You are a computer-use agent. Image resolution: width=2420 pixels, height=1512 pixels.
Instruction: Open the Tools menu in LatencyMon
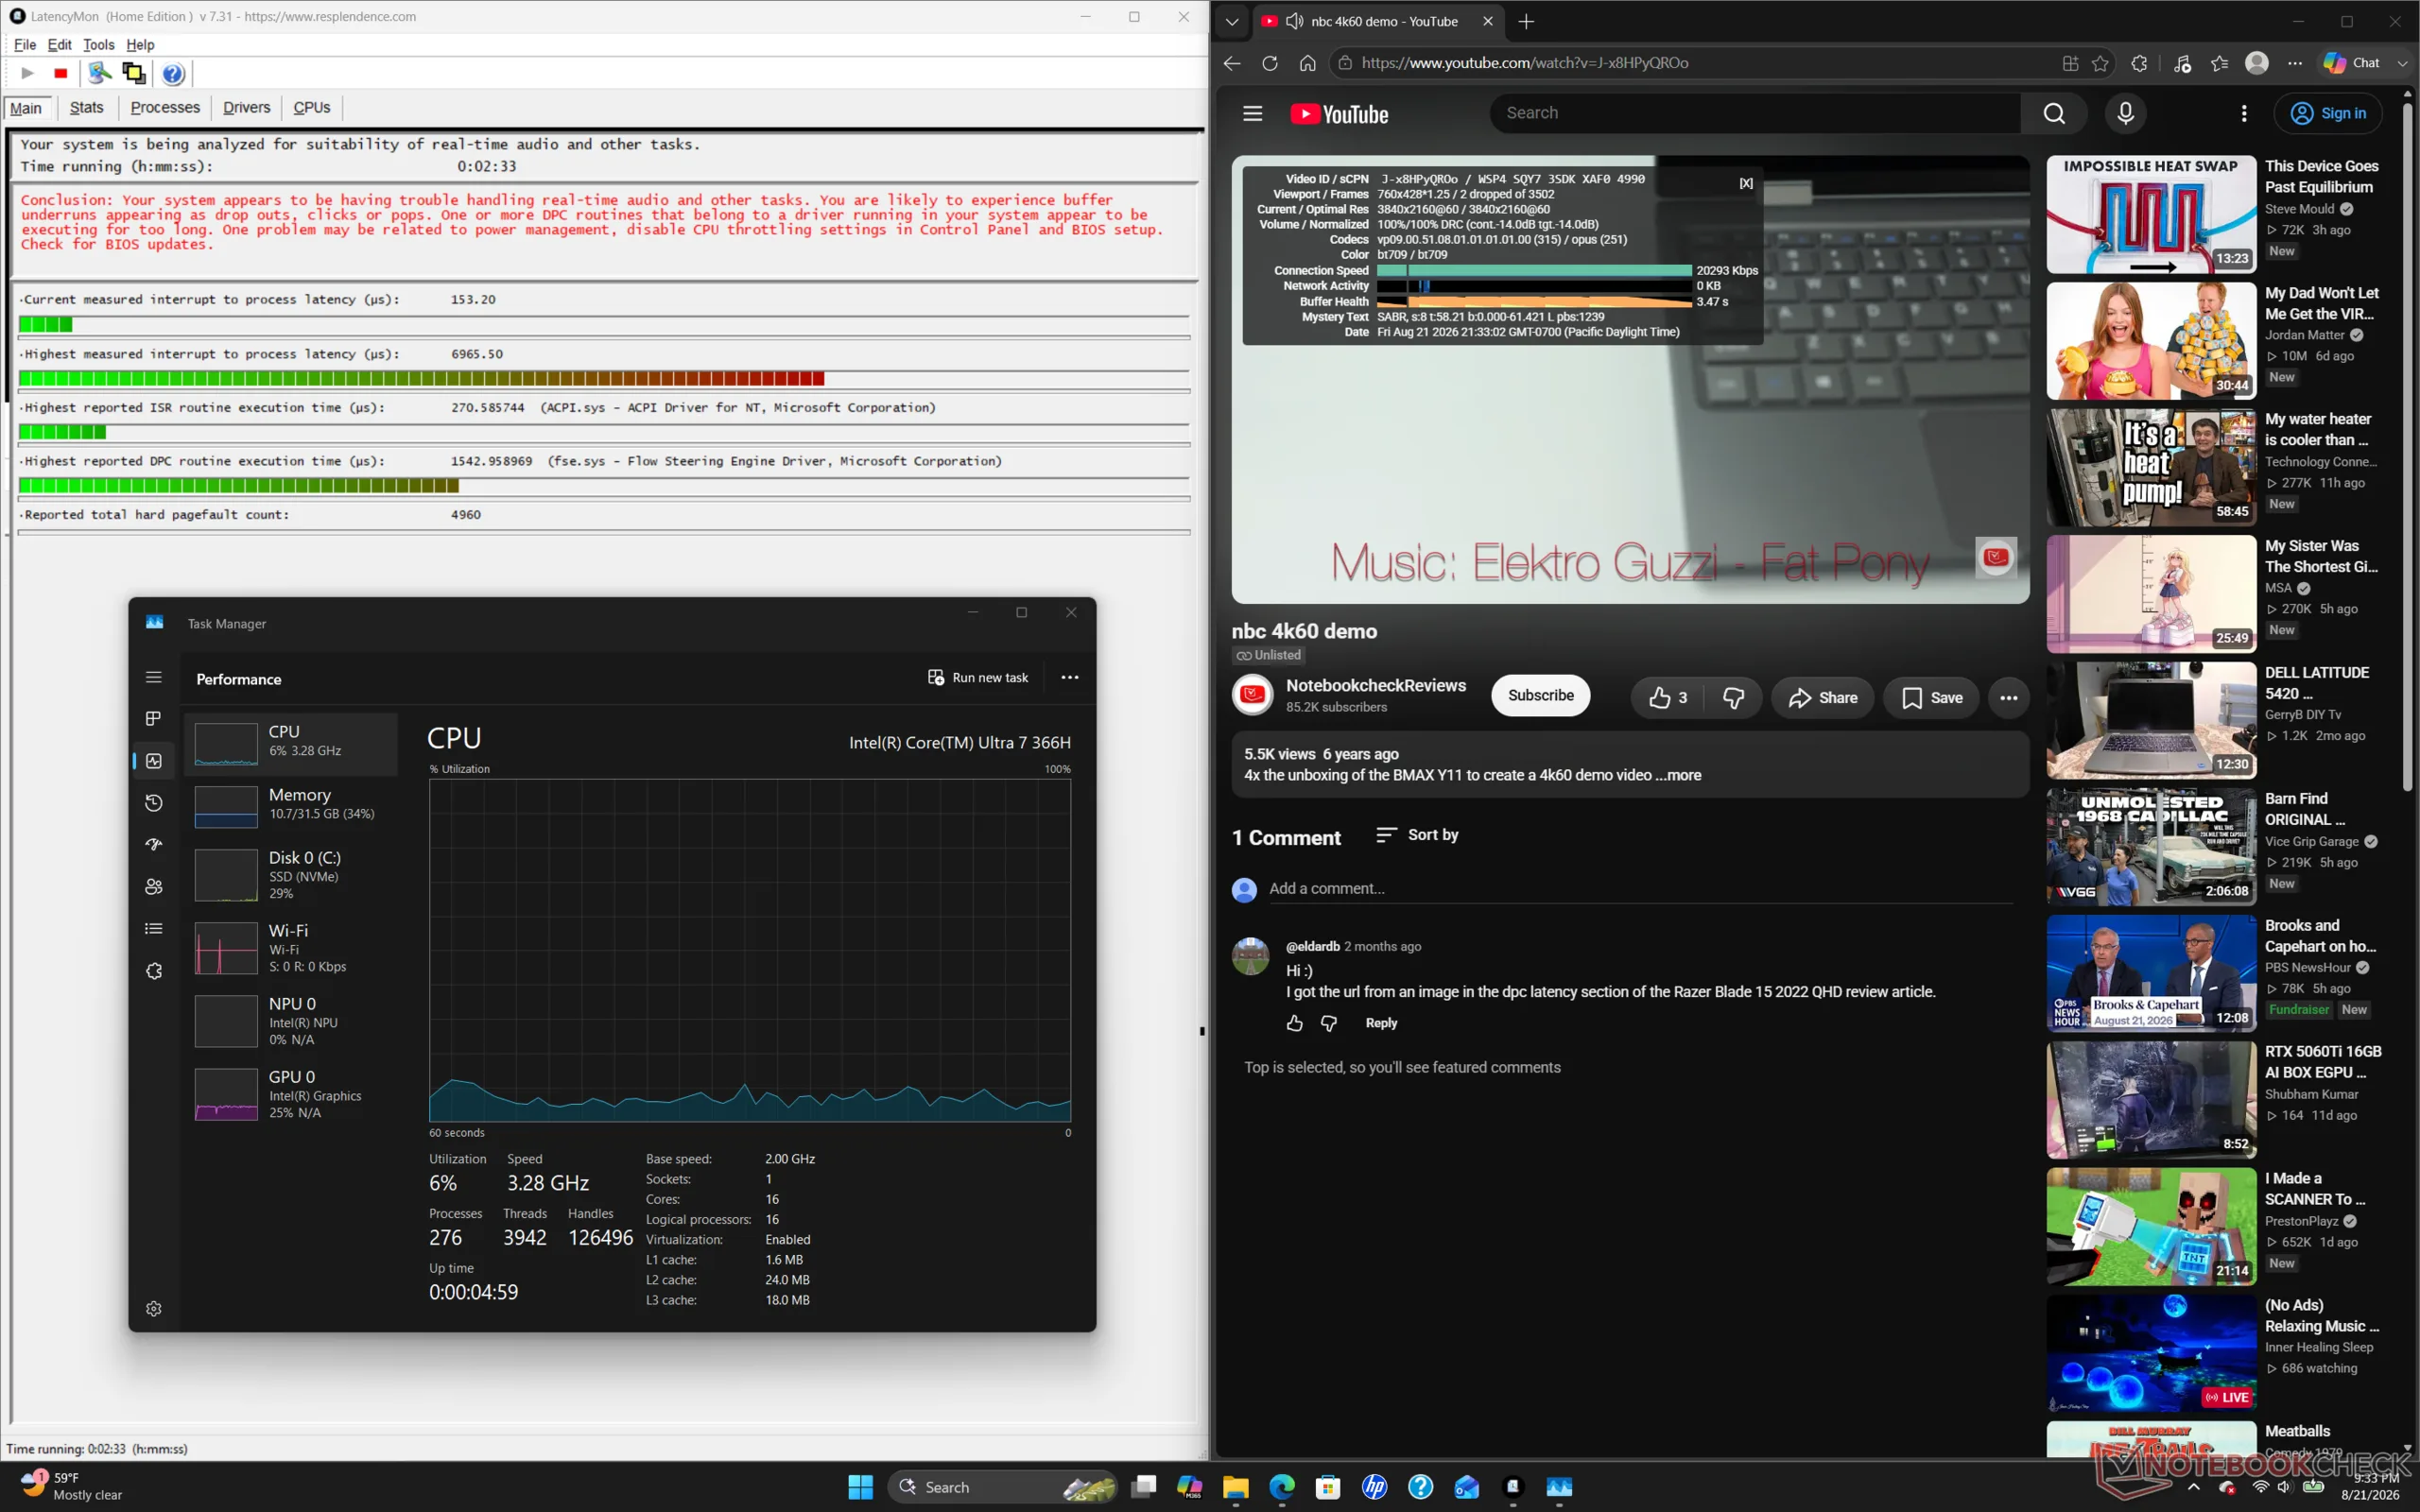click(99, 45)
